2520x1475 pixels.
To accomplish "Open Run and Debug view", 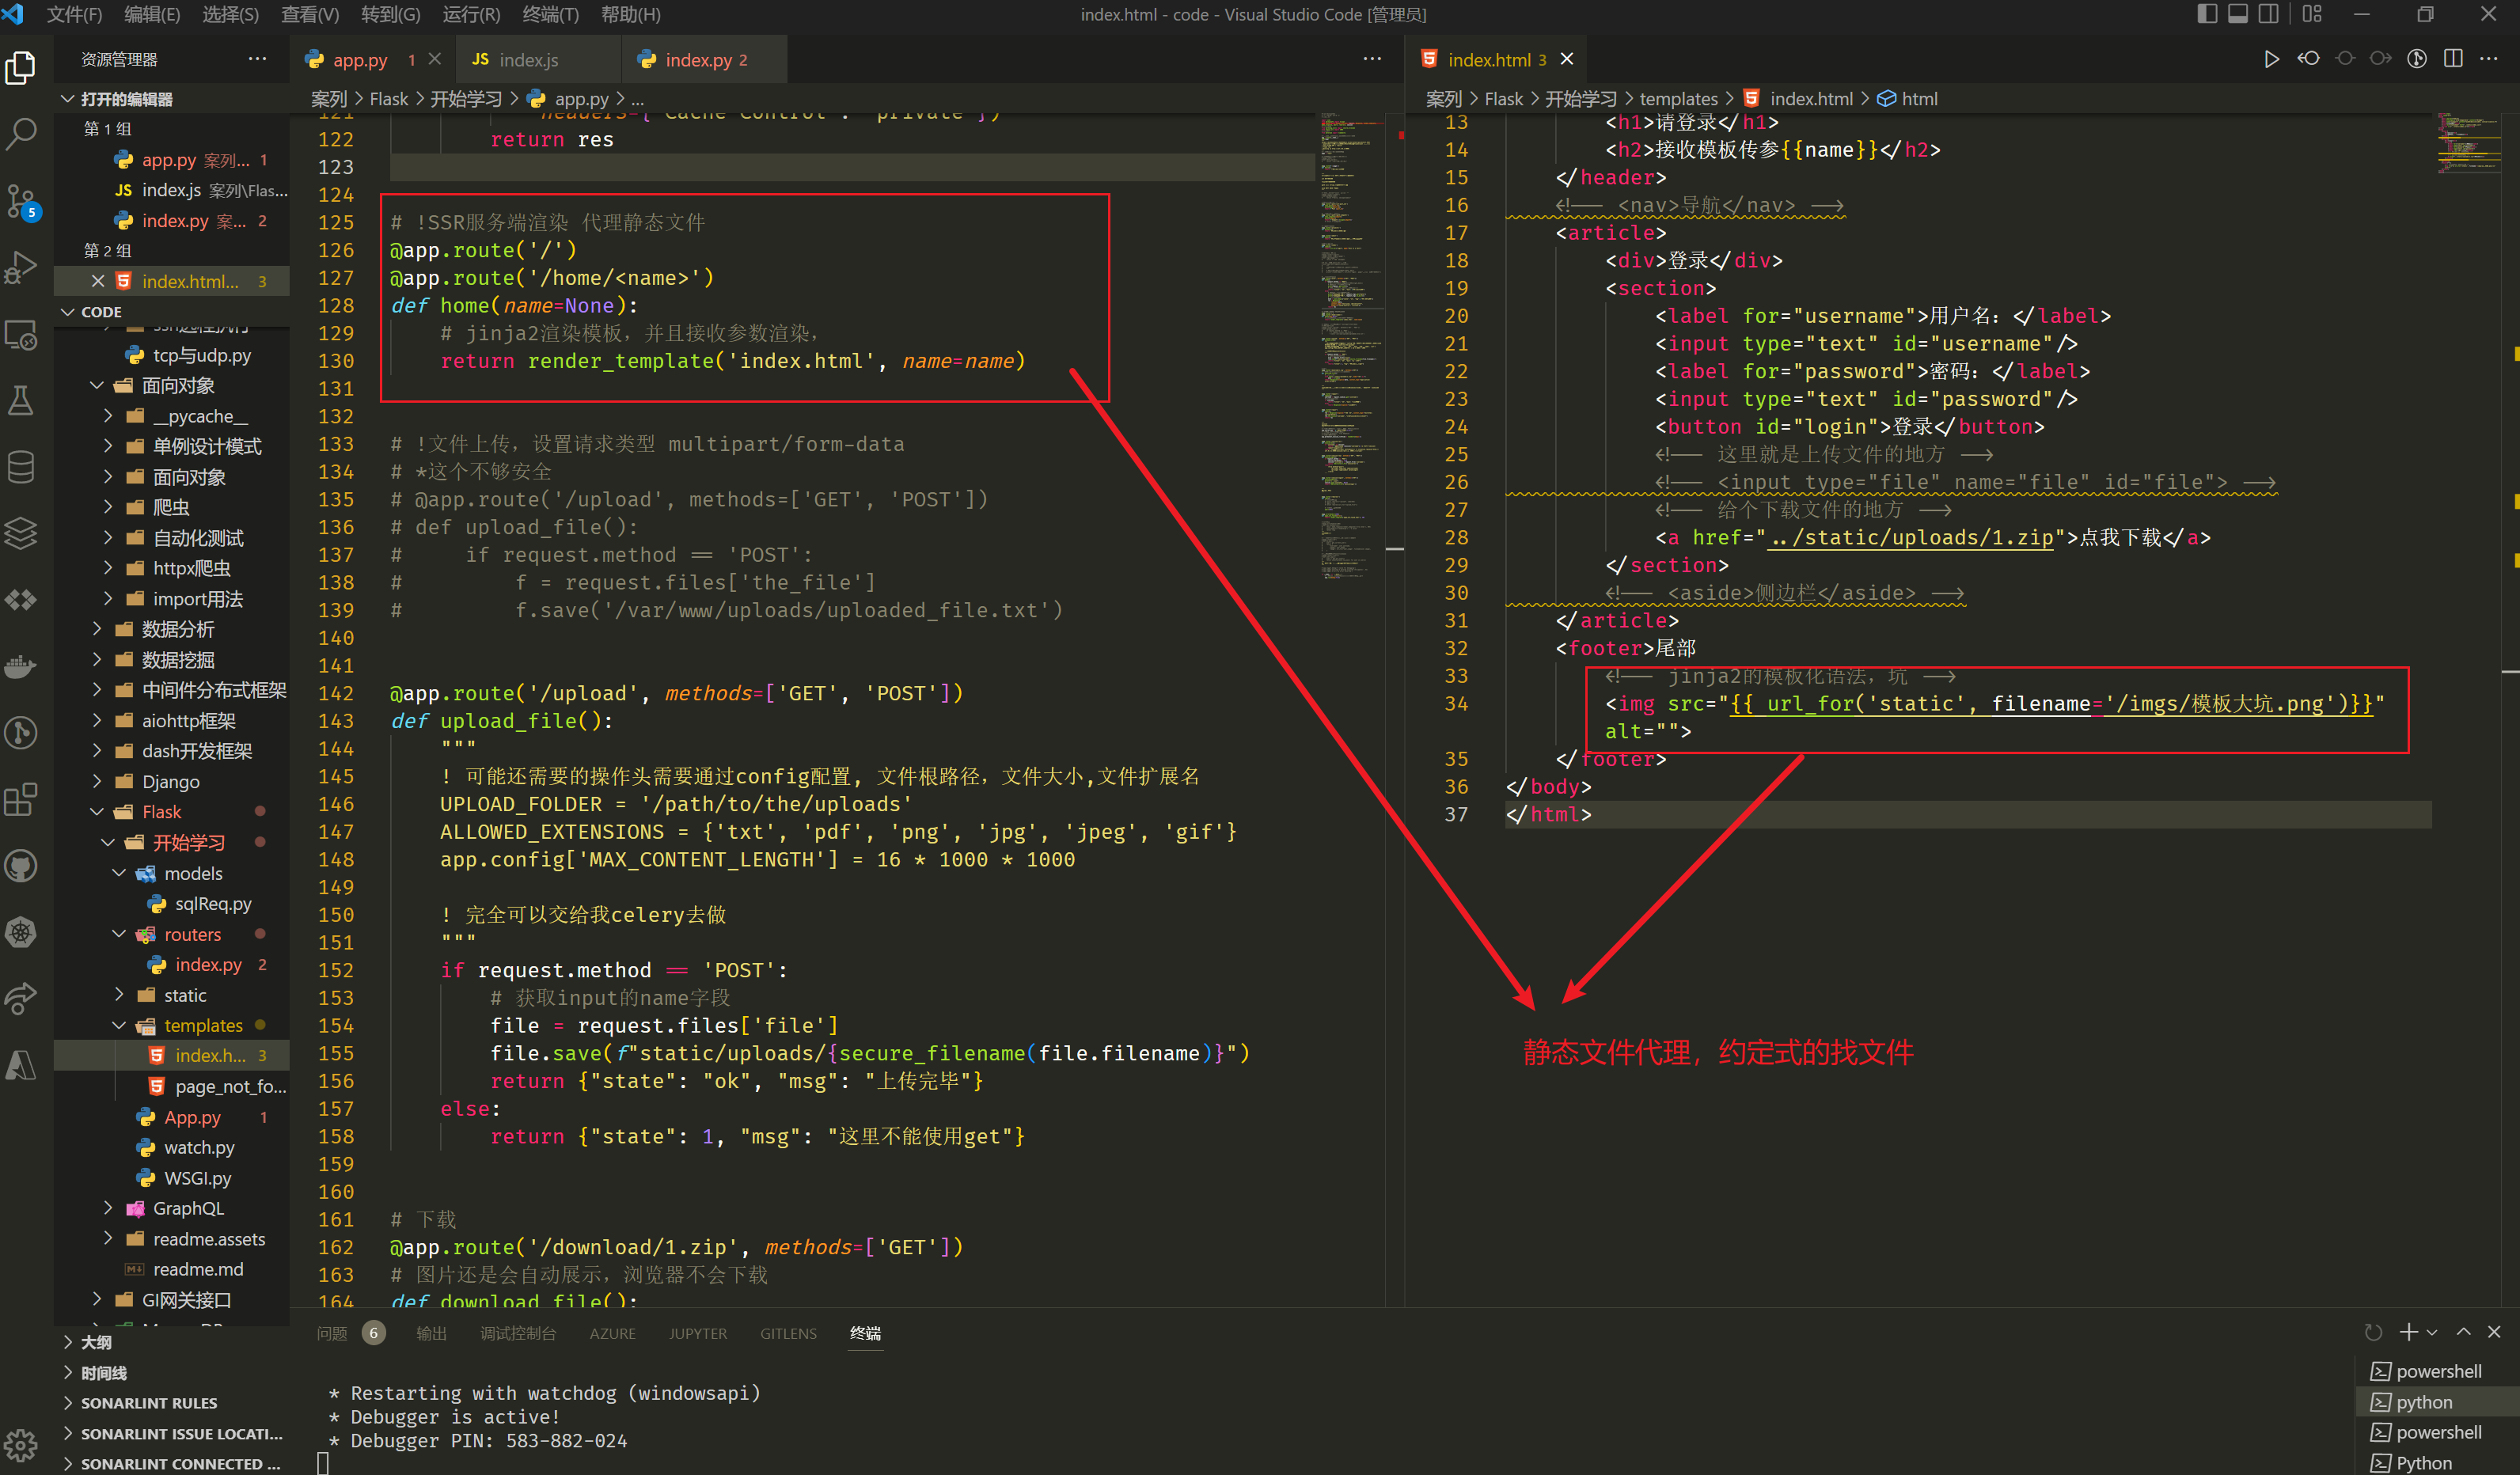I will 22,268.
